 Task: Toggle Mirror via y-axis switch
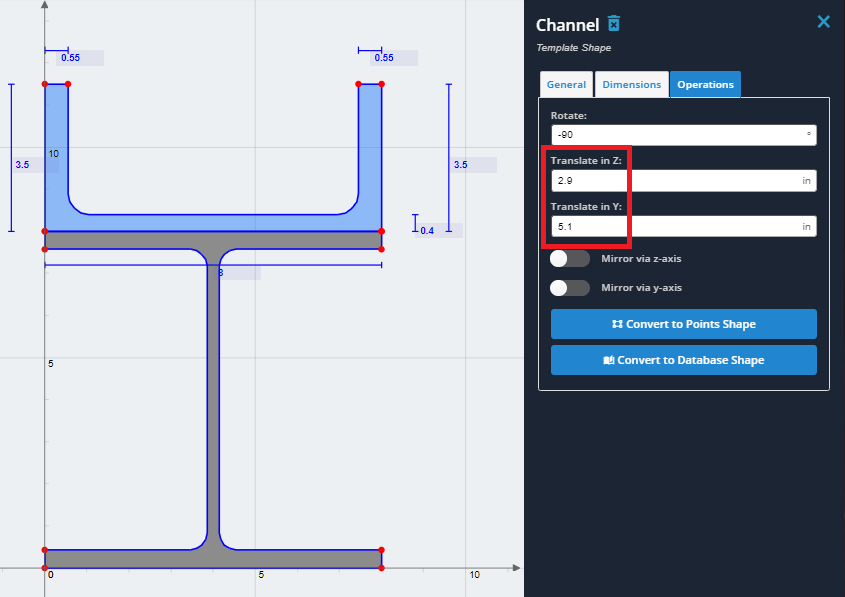570,288
